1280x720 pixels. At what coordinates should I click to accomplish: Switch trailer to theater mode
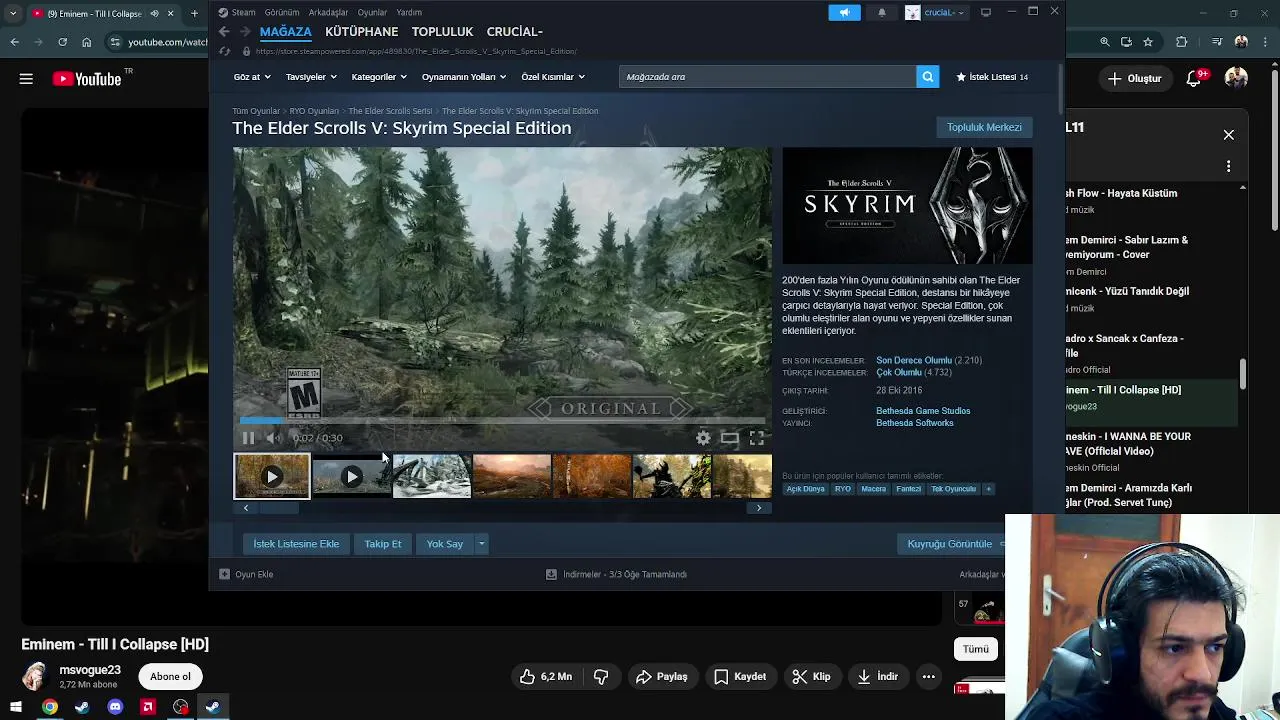[x=730, y=438]
